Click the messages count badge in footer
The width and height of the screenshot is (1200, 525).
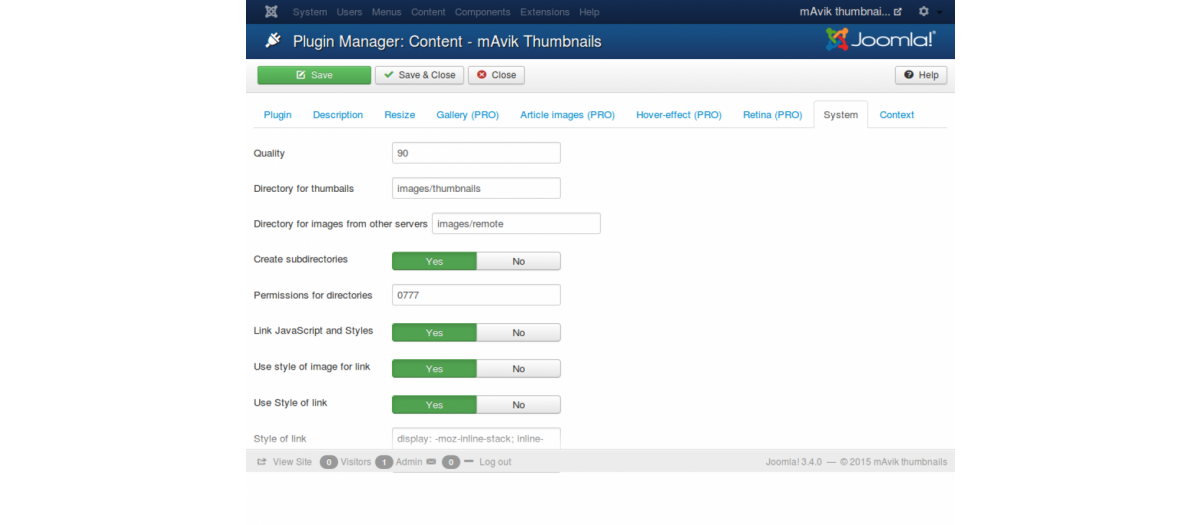pyautogui.click(x=451, y=462)
